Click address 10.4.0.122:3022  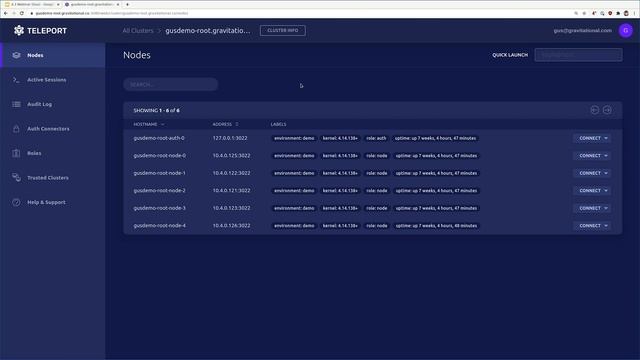click(231, 173)
